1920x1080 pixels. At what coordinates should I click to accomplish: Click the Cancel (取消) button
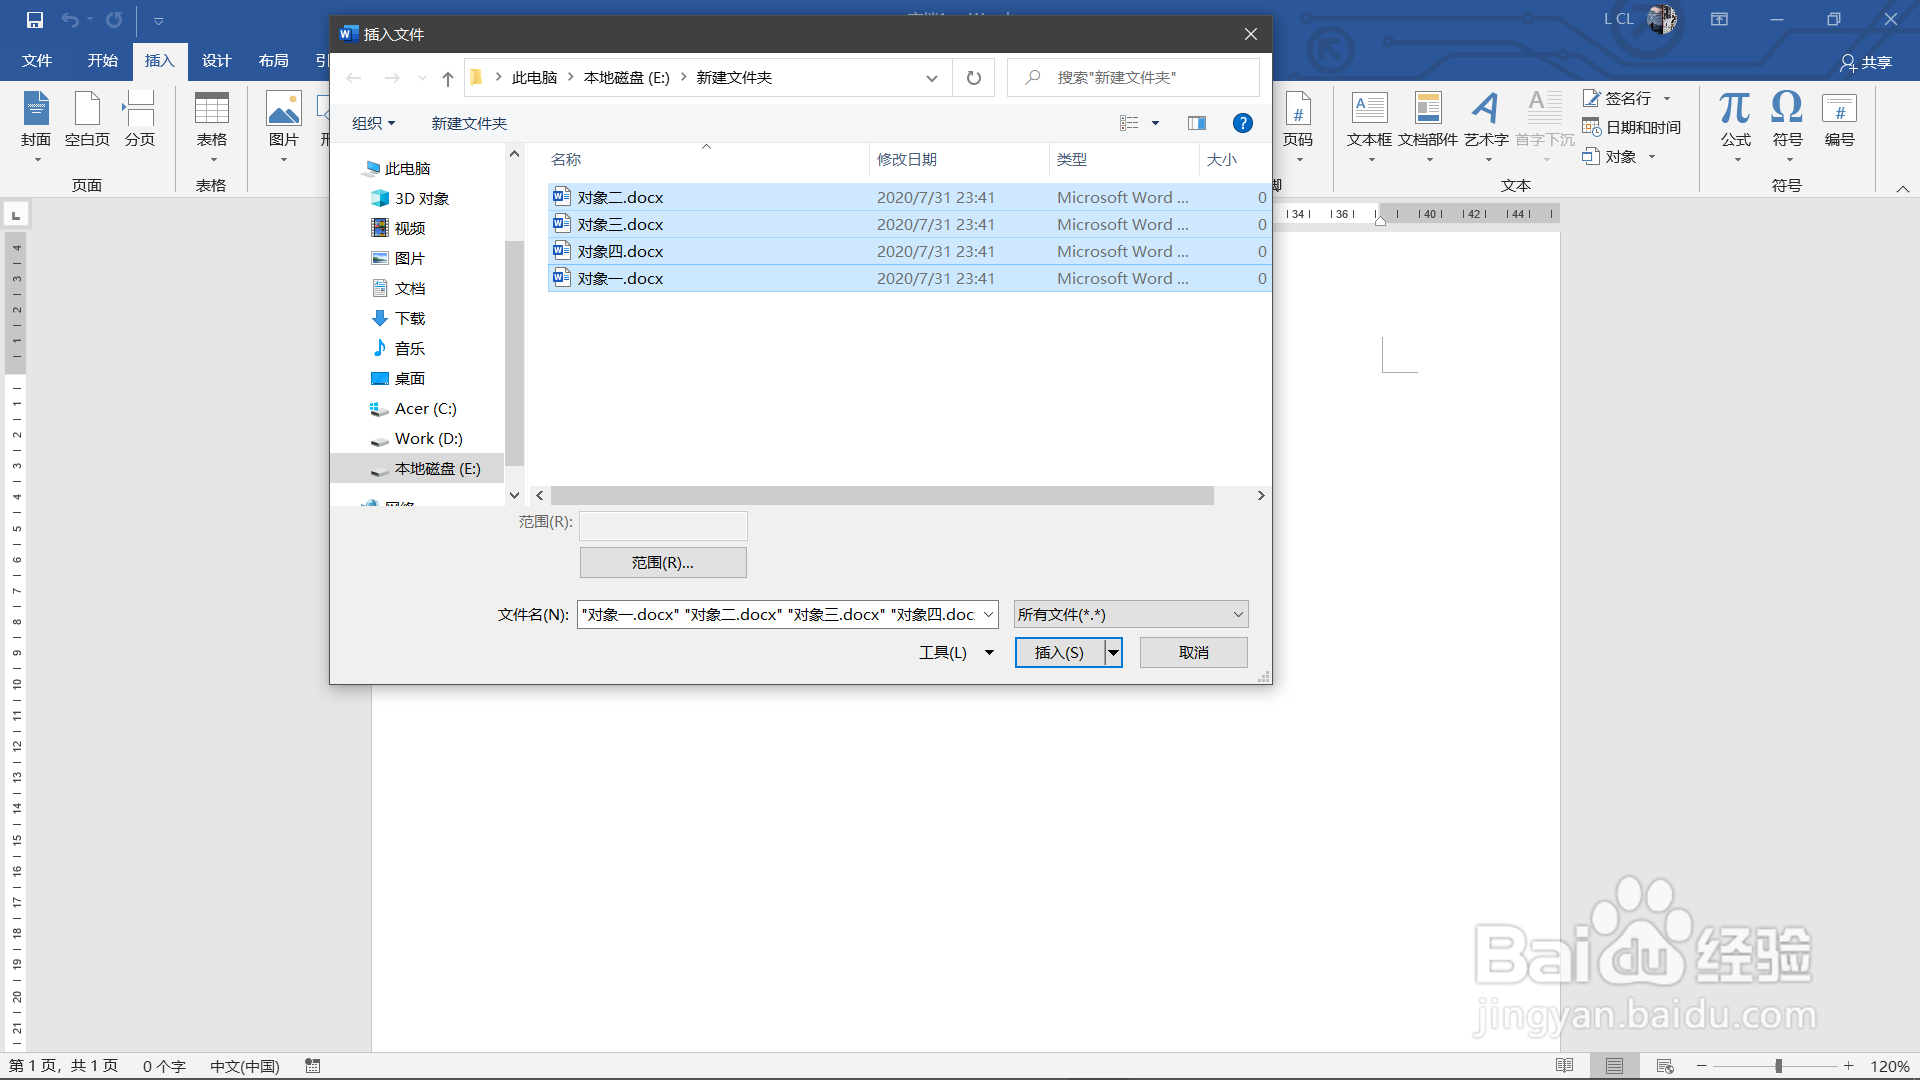point(1193,652)
